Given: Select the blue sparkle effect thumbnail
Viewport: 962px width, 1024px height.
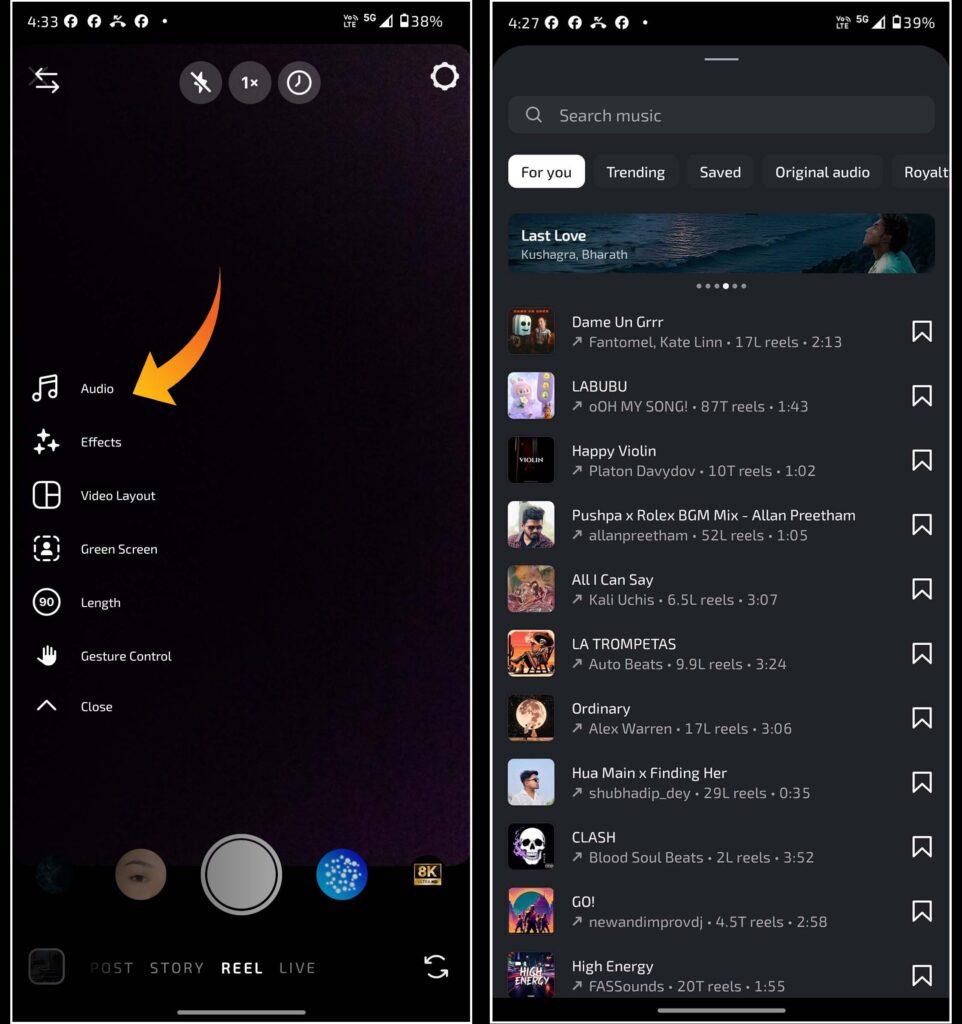Looking at the screenshot, I should [x=342, y=874].
